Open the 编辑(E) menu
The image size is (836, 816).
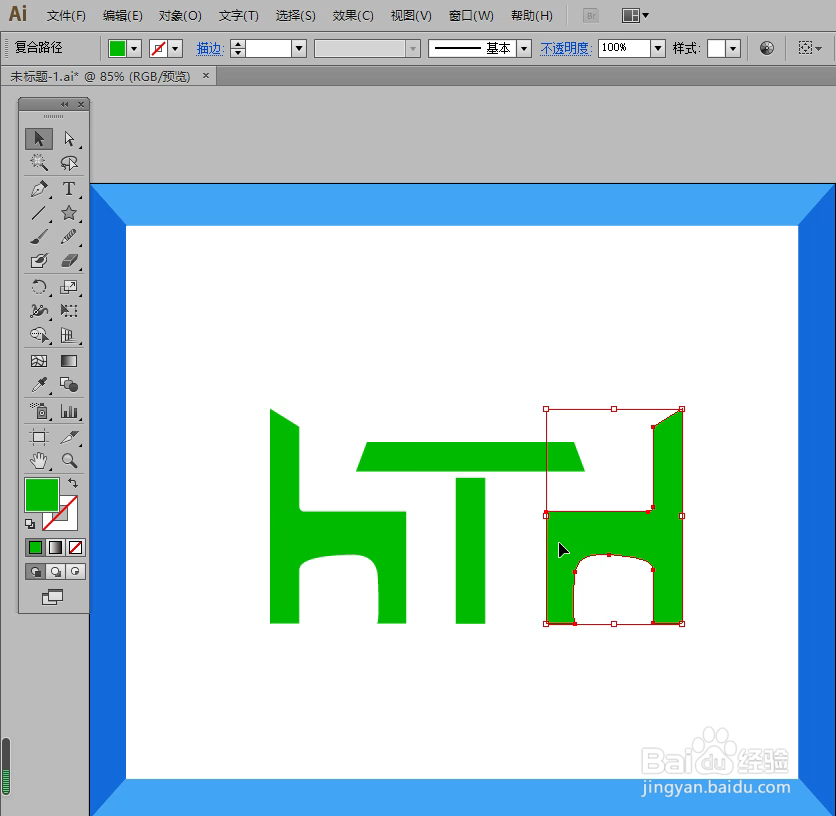click(123, 15)
